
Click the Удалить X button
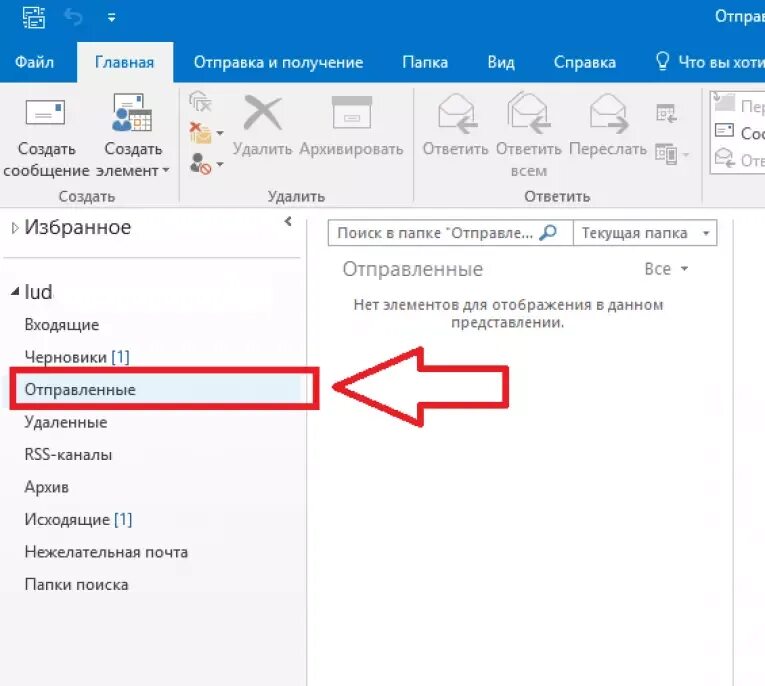262,127
